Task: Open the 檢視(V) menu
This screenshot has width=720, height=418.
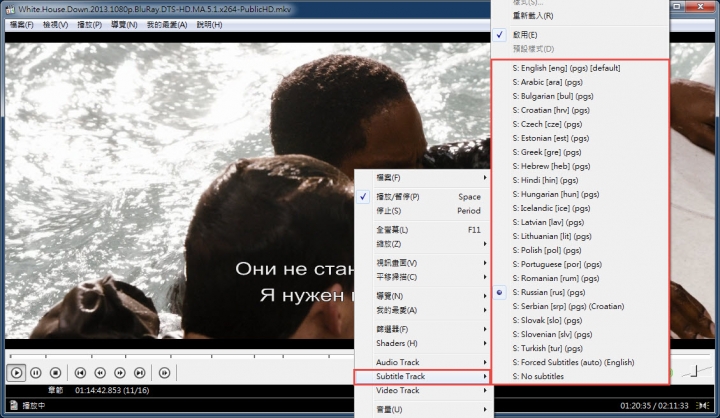Action: 56,25
